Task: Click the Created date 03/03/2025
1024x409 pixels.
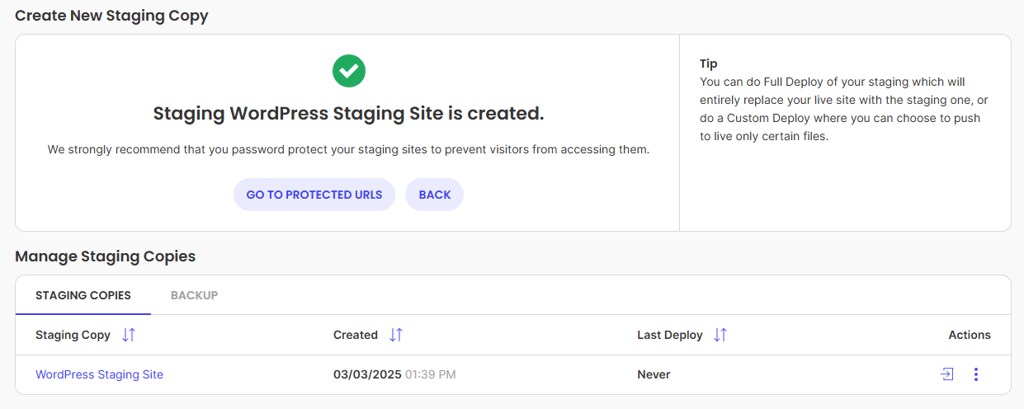Action: pyautogui.click(x=368, y=374)
